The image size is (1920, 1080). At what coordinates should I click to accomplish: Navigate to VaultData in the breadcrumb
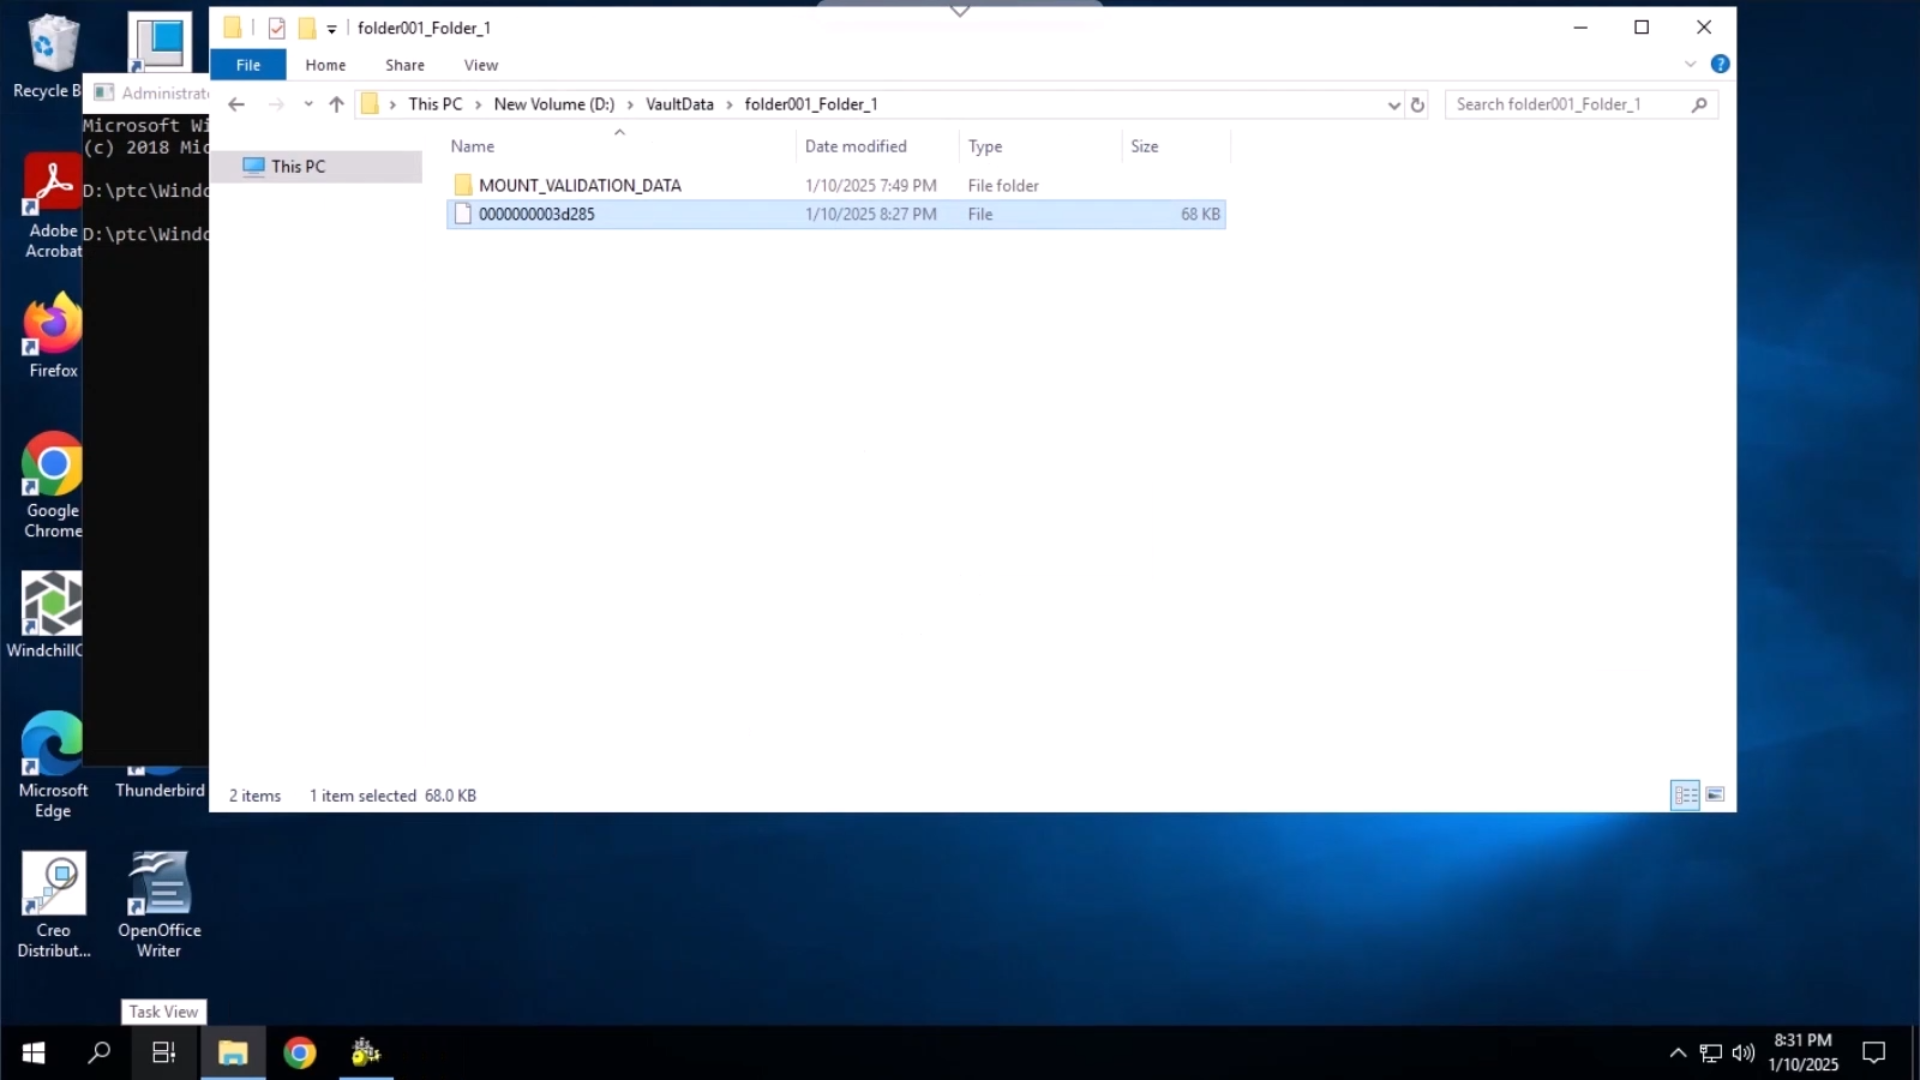(x=678, y=103)
